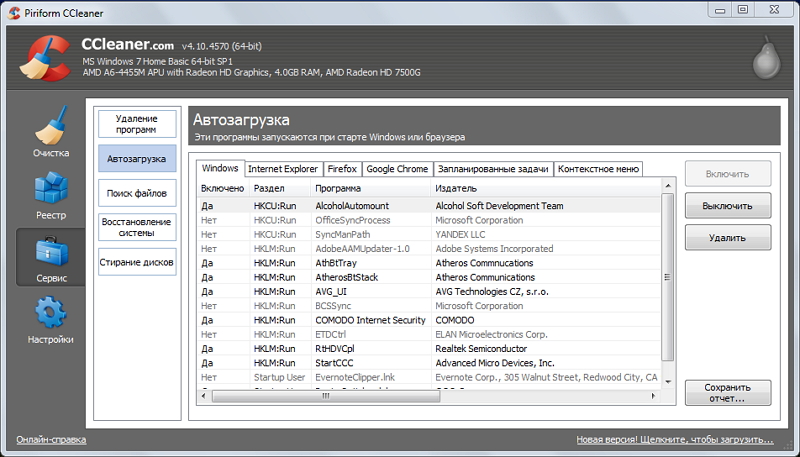Click the new version download link
The height and width of the screenshot is (457, 800).
[674, 440]
